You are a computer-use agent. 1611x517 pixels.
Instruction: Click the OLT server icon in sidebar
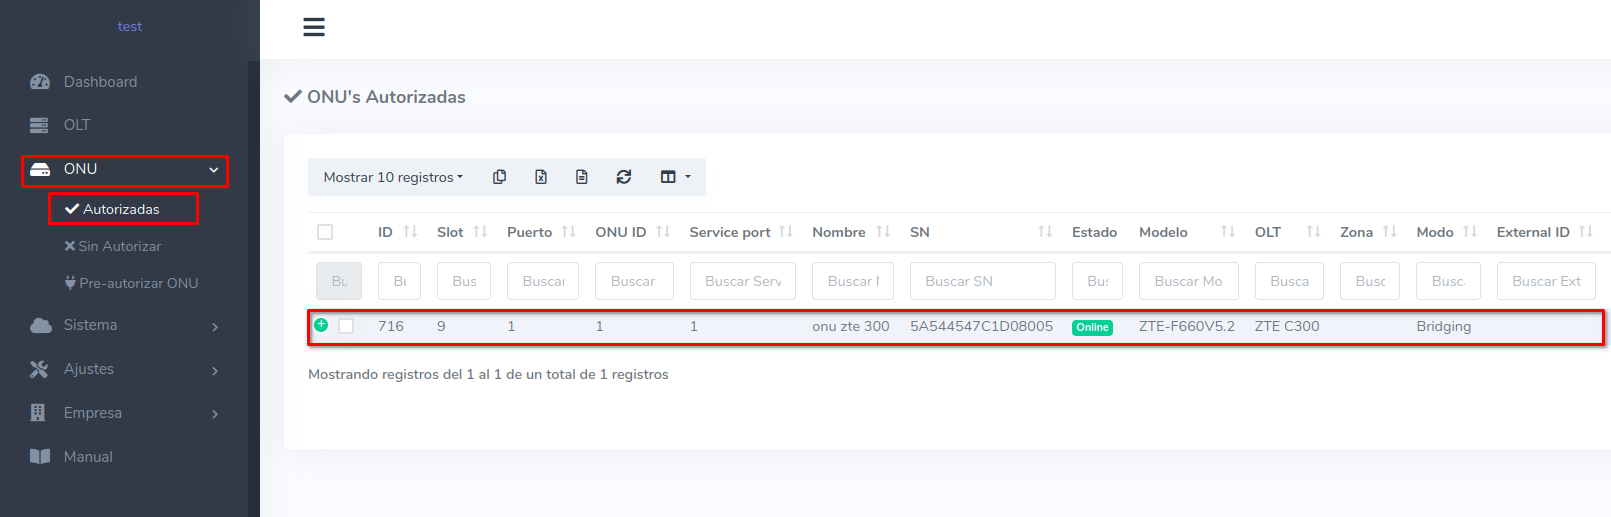point(39,125)
